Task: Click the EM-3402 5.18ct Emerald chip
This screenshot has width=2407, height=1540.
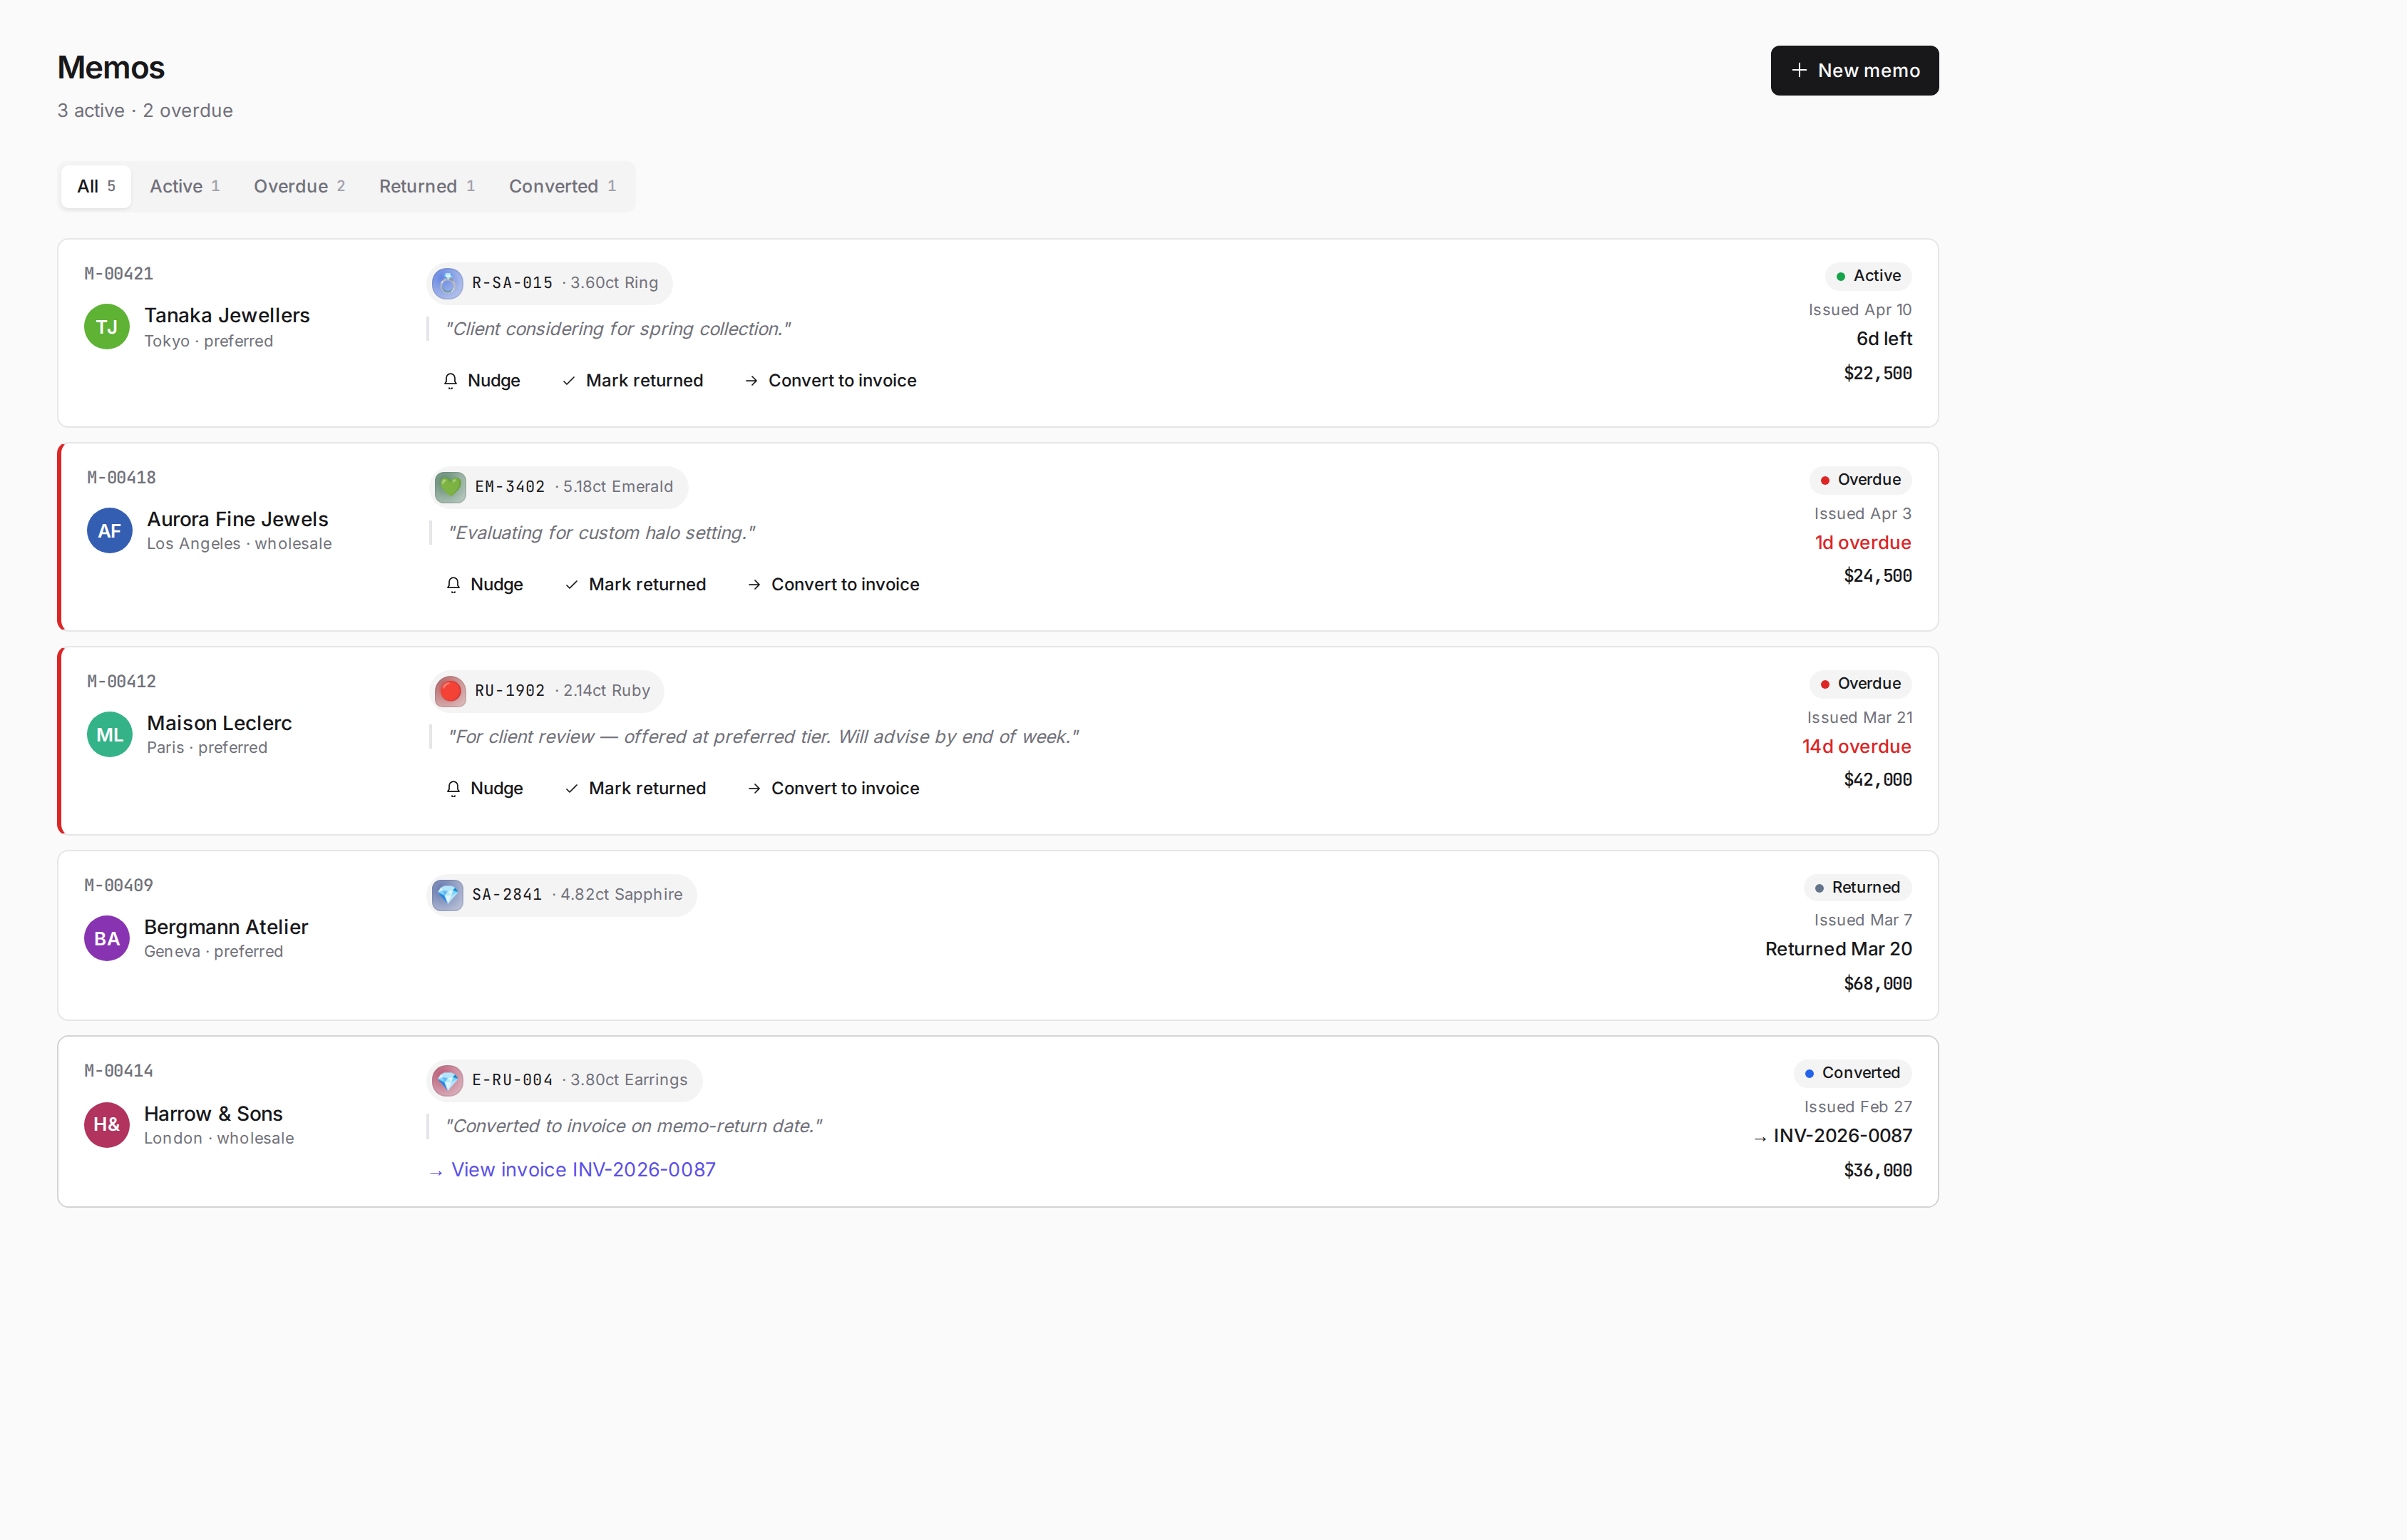Action: pos(559,487)
